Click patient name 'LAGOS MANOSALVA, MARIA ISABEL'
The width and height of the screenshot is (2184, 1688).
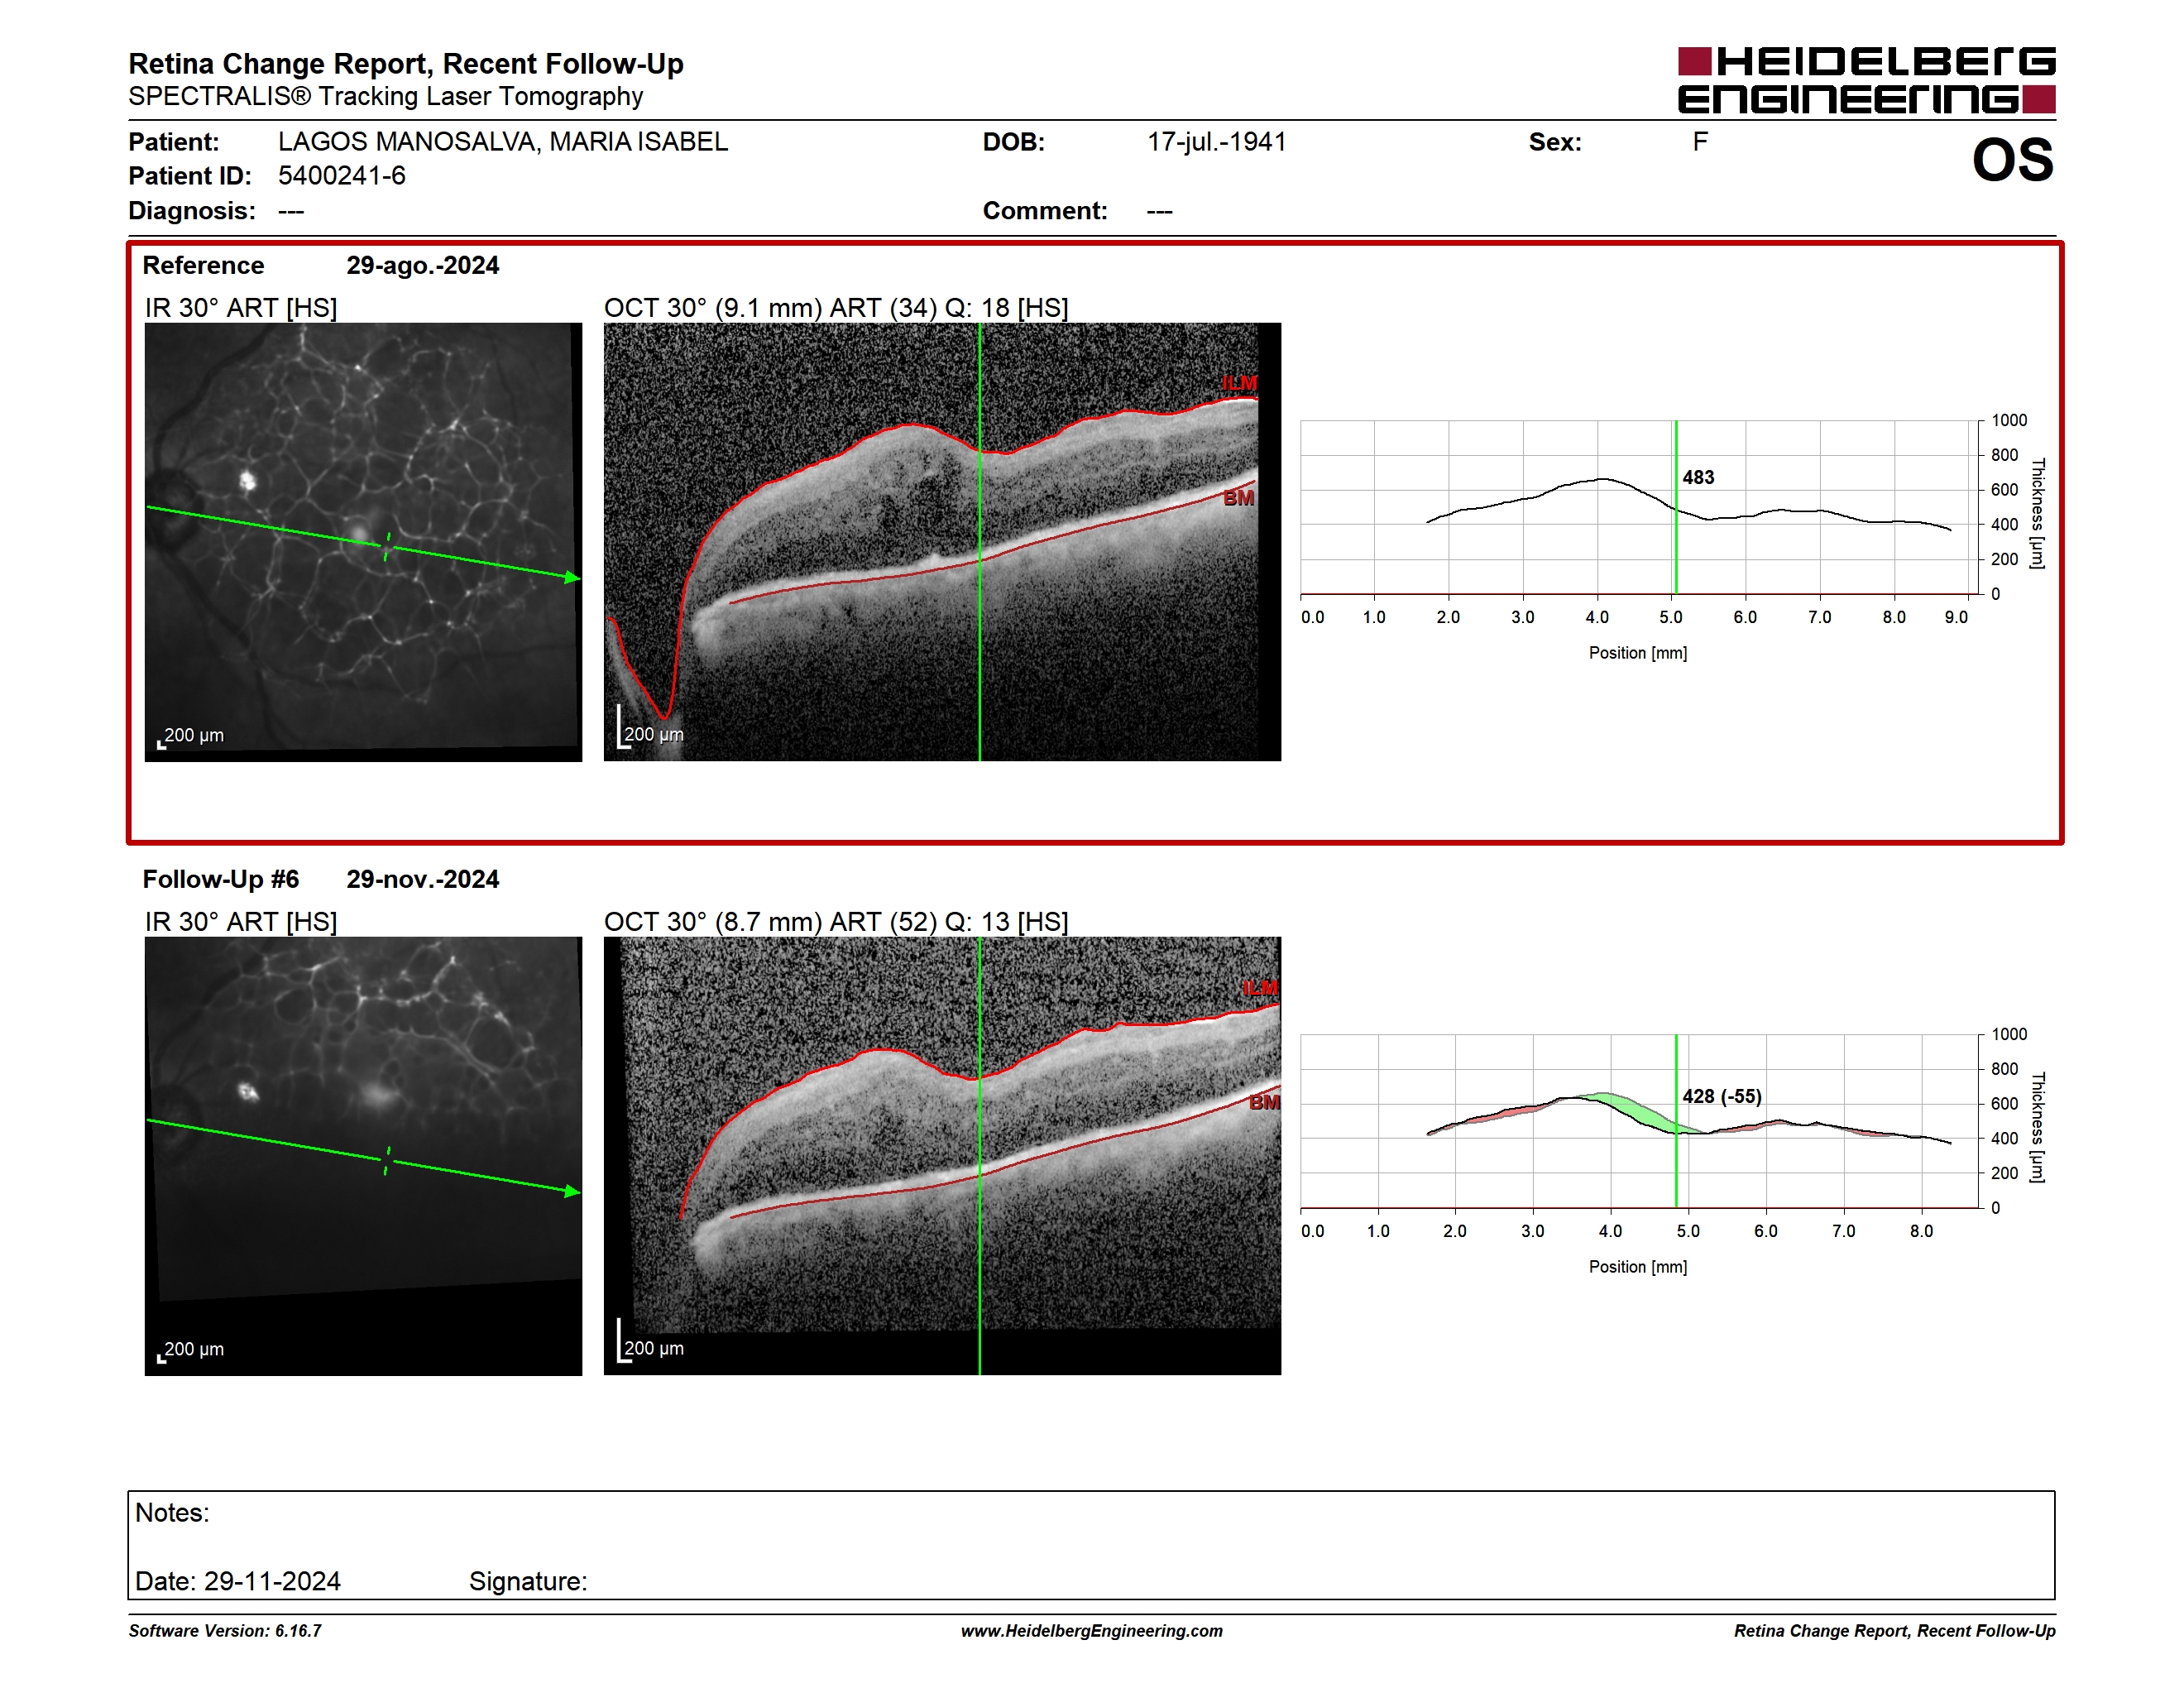[503, 142]
